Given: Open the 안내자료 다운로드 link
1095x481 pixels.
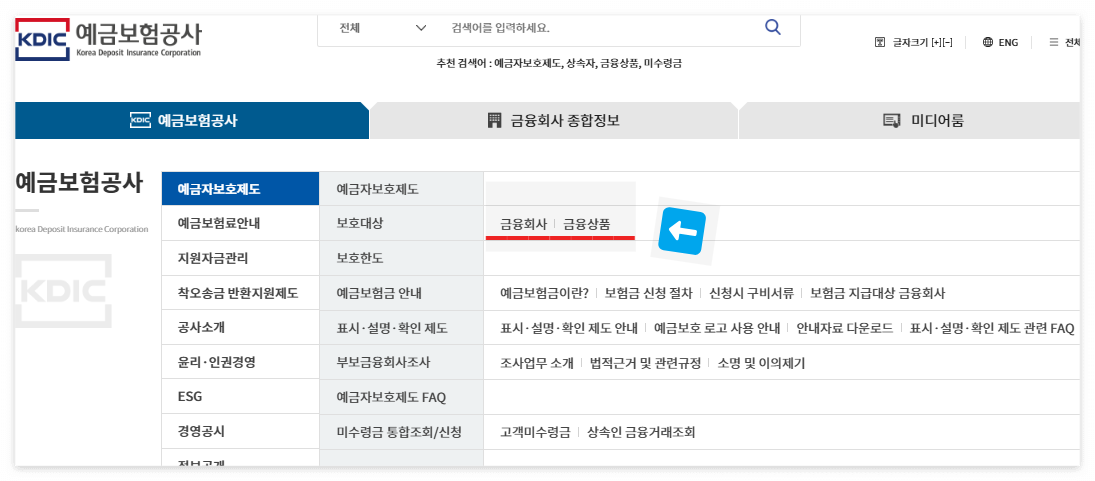Looking at the screenshot, I should click(845, 327).
